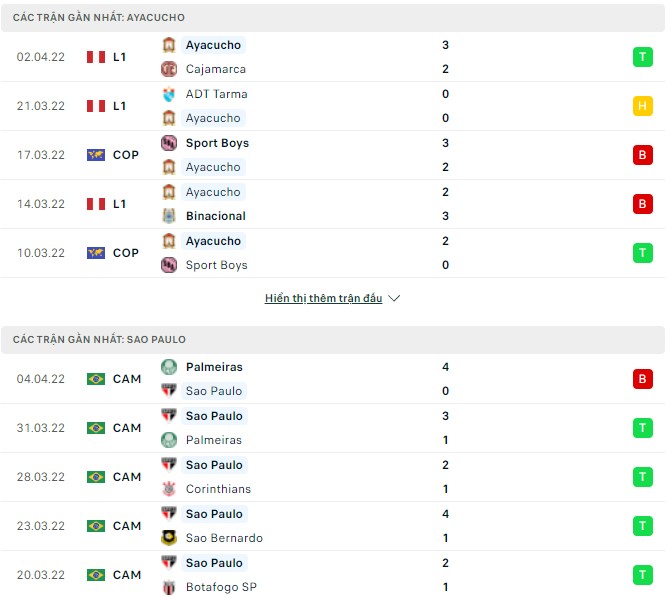Expand more matches with the chevron arrow

(394, 298)
